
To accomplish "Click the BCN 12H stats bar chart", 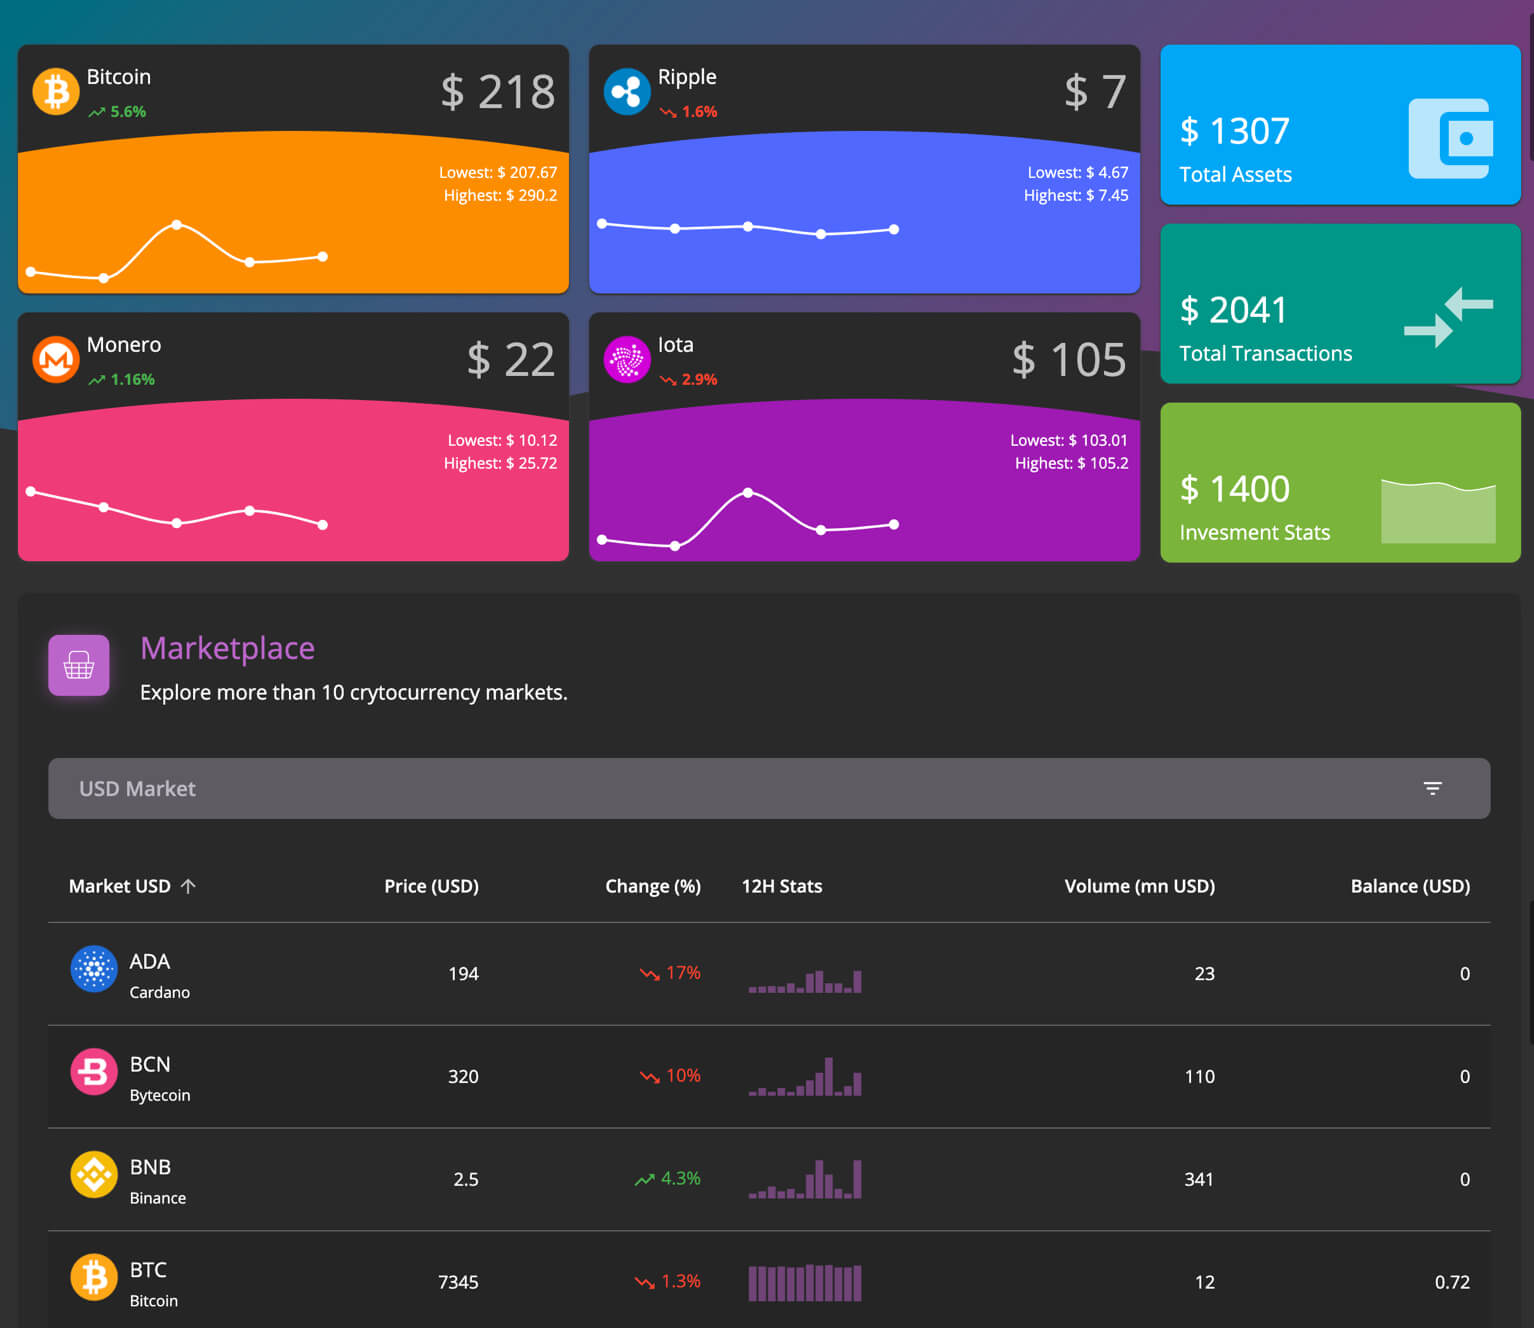I will coord(805,1077).
